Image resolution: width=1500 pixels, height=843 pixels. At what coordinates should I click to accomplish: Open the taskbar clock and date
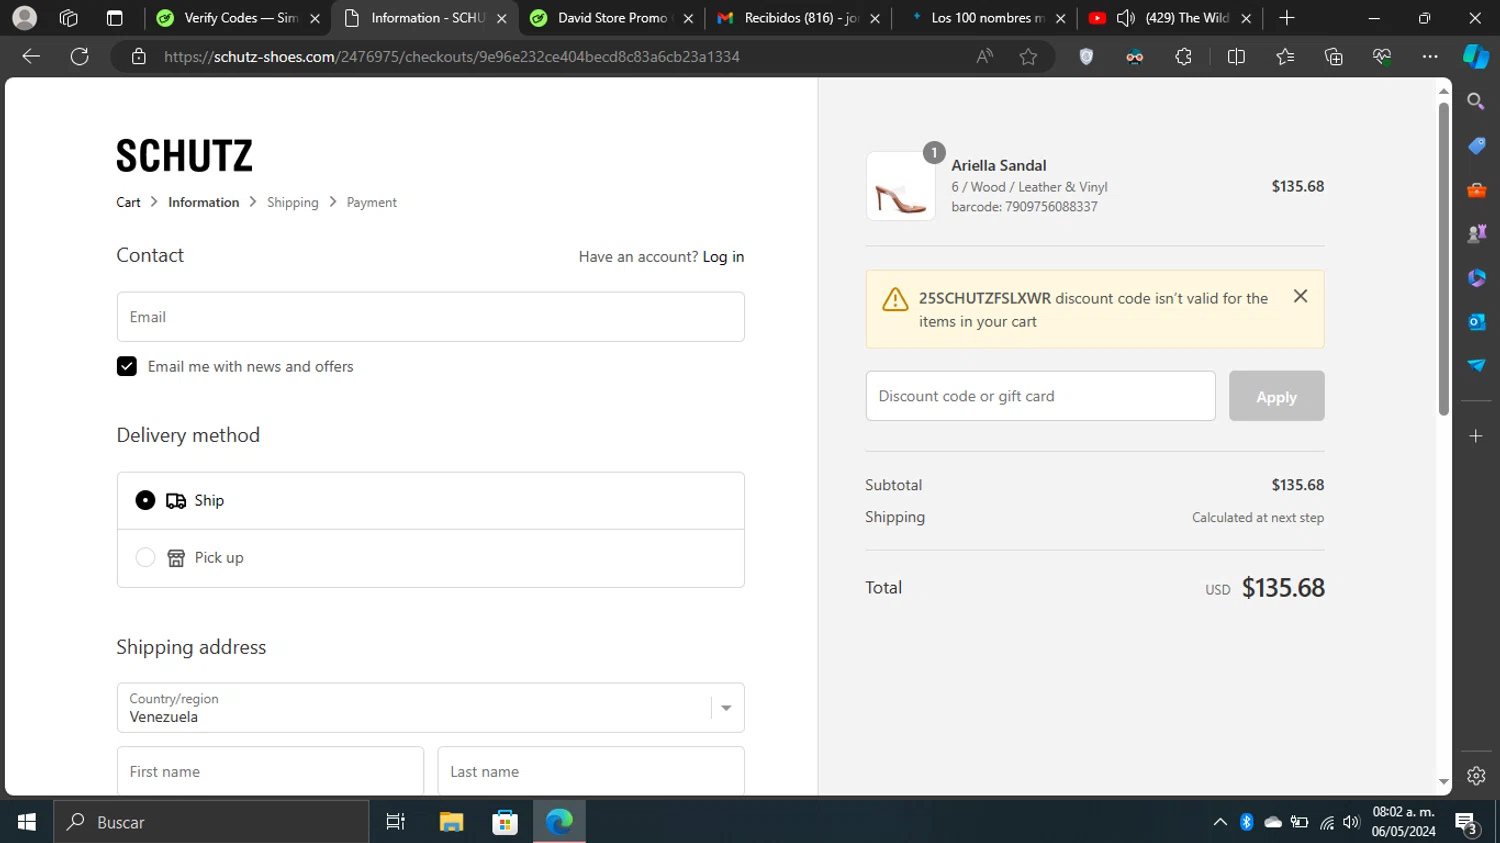point(1403,822)
